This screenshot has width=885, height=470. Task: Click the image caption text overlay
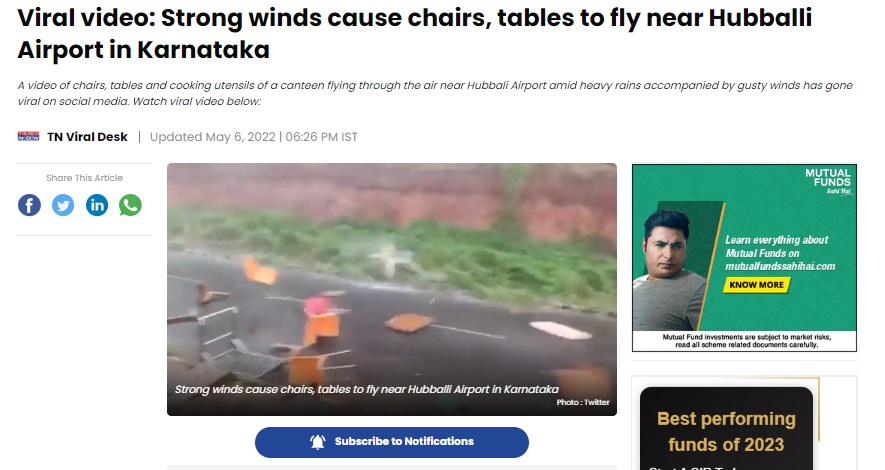click(367, 389)
